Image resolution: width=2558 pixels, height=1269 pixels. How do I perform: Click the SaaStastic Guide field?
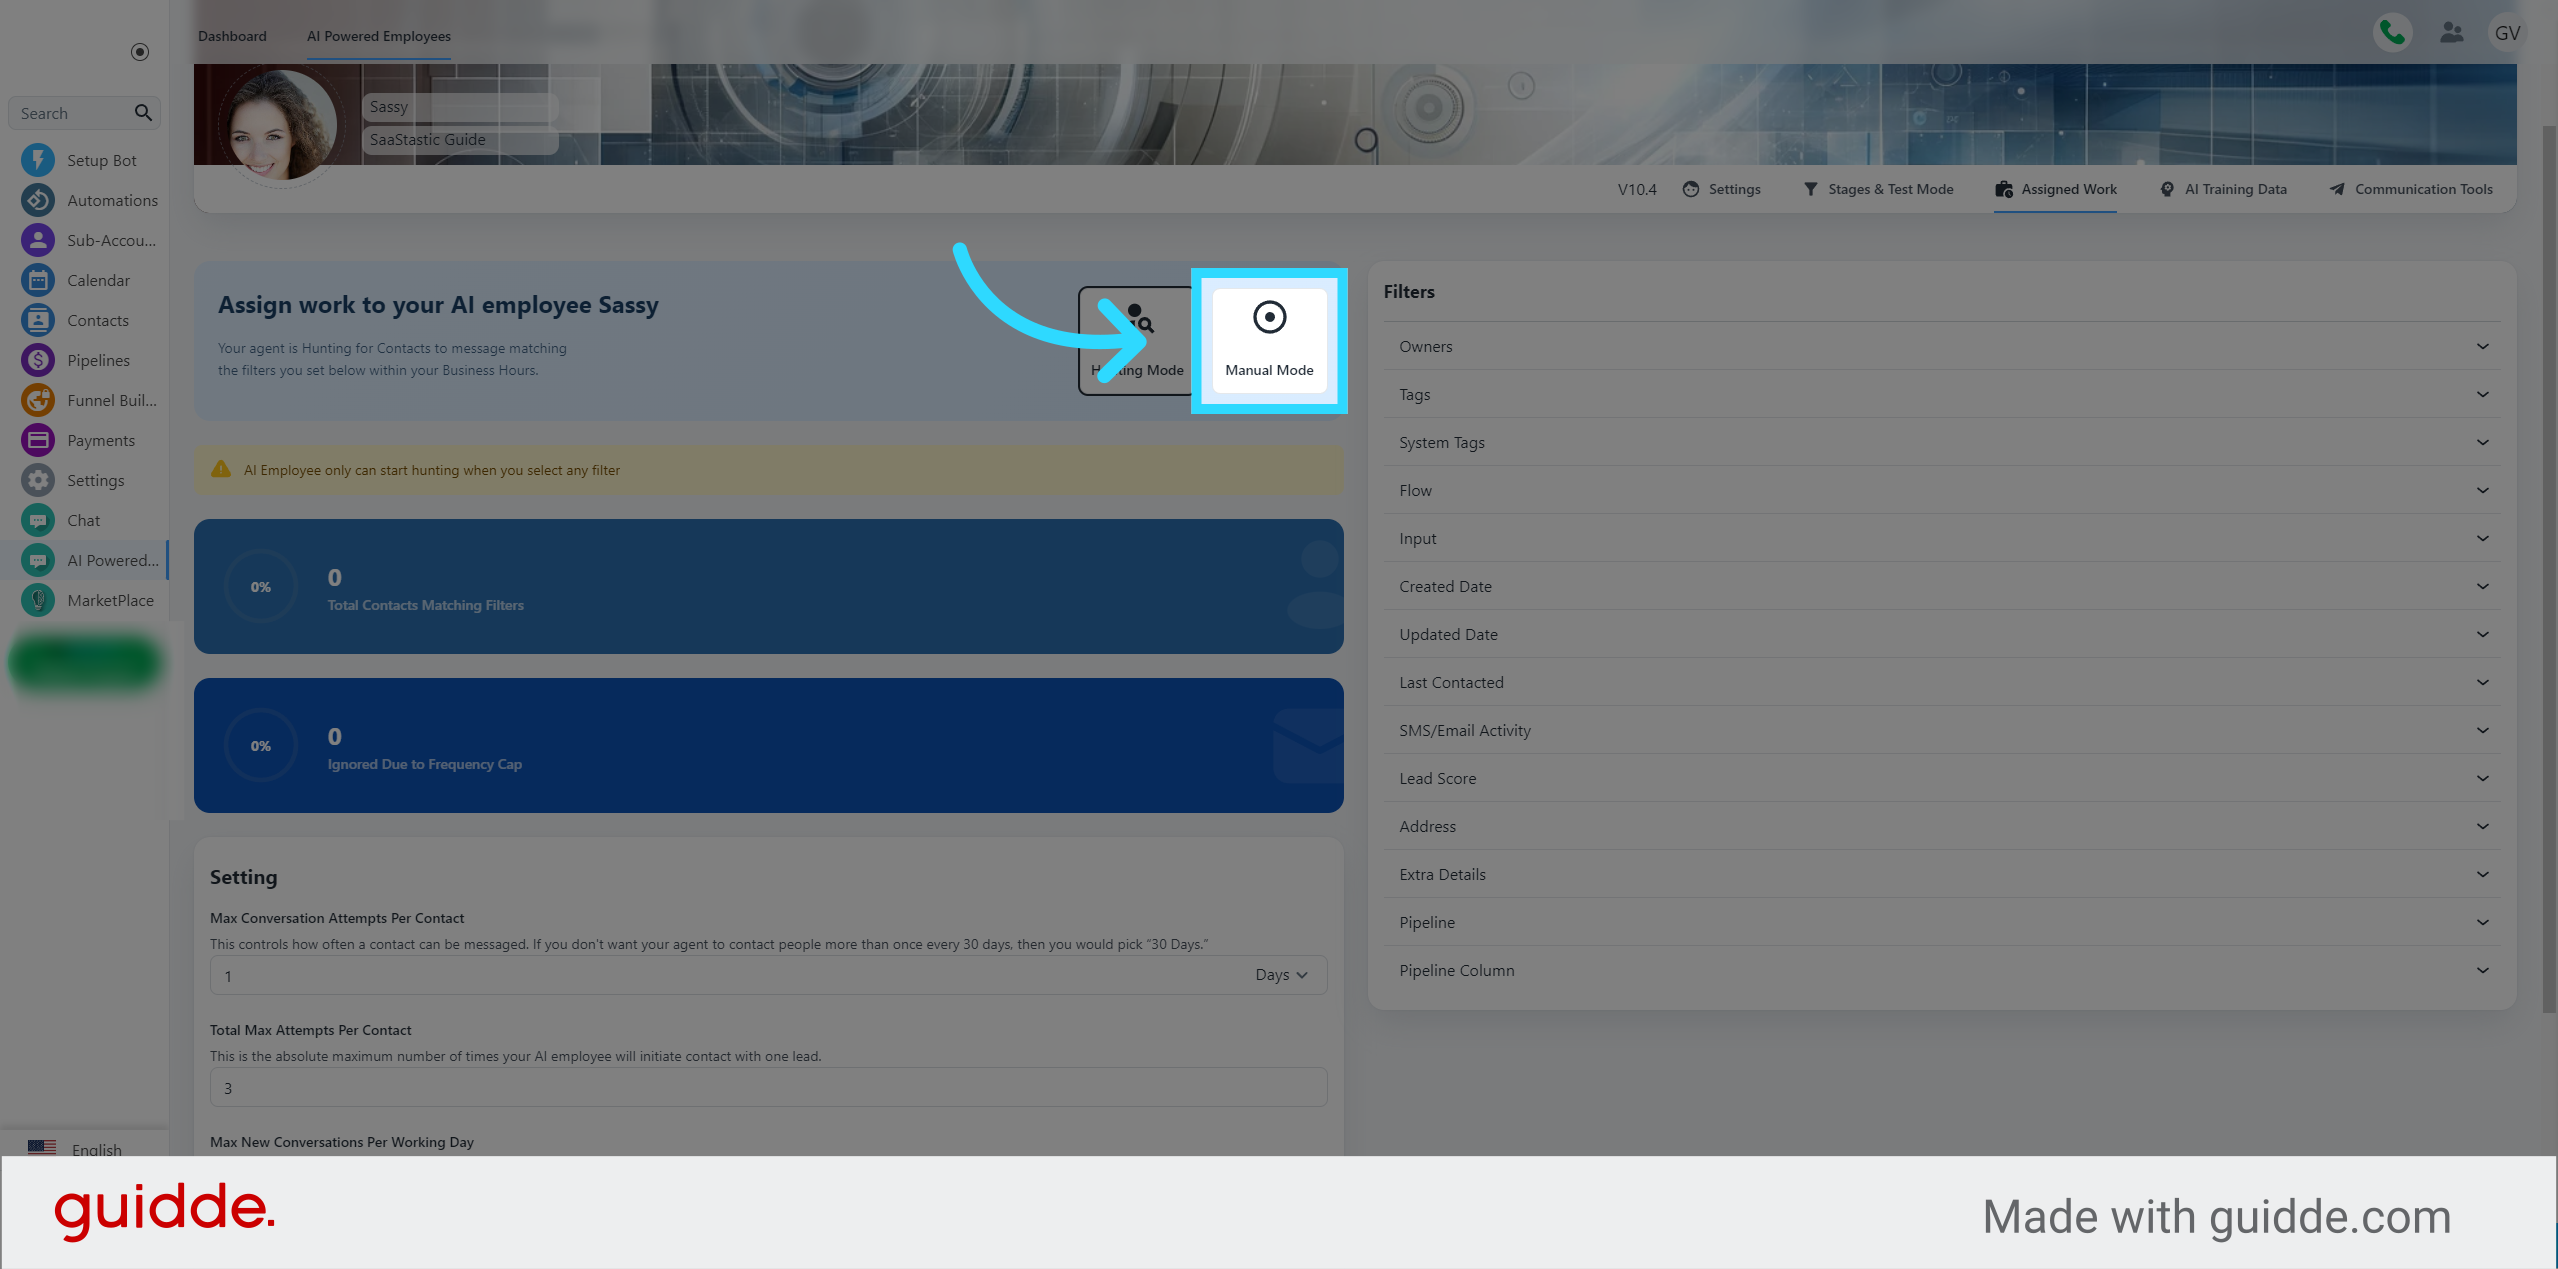[x=460, y=140]
